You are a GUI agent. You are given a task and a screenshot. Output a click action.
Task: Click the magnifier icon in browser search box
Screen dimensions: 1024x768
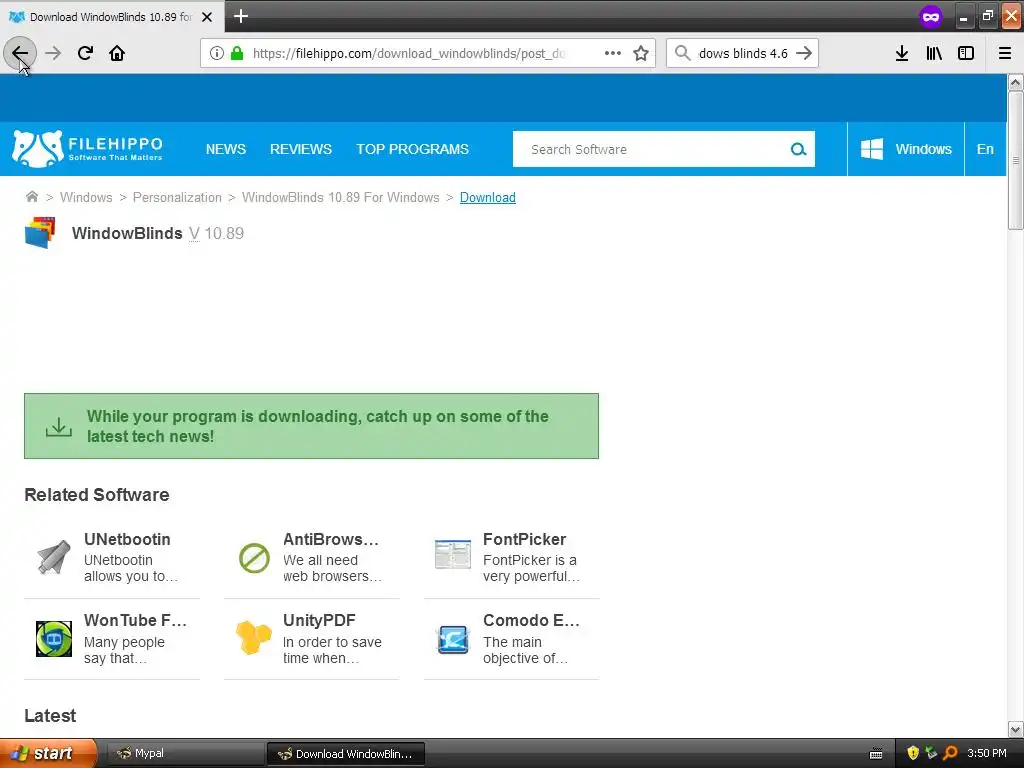click(x=682, y=53)
